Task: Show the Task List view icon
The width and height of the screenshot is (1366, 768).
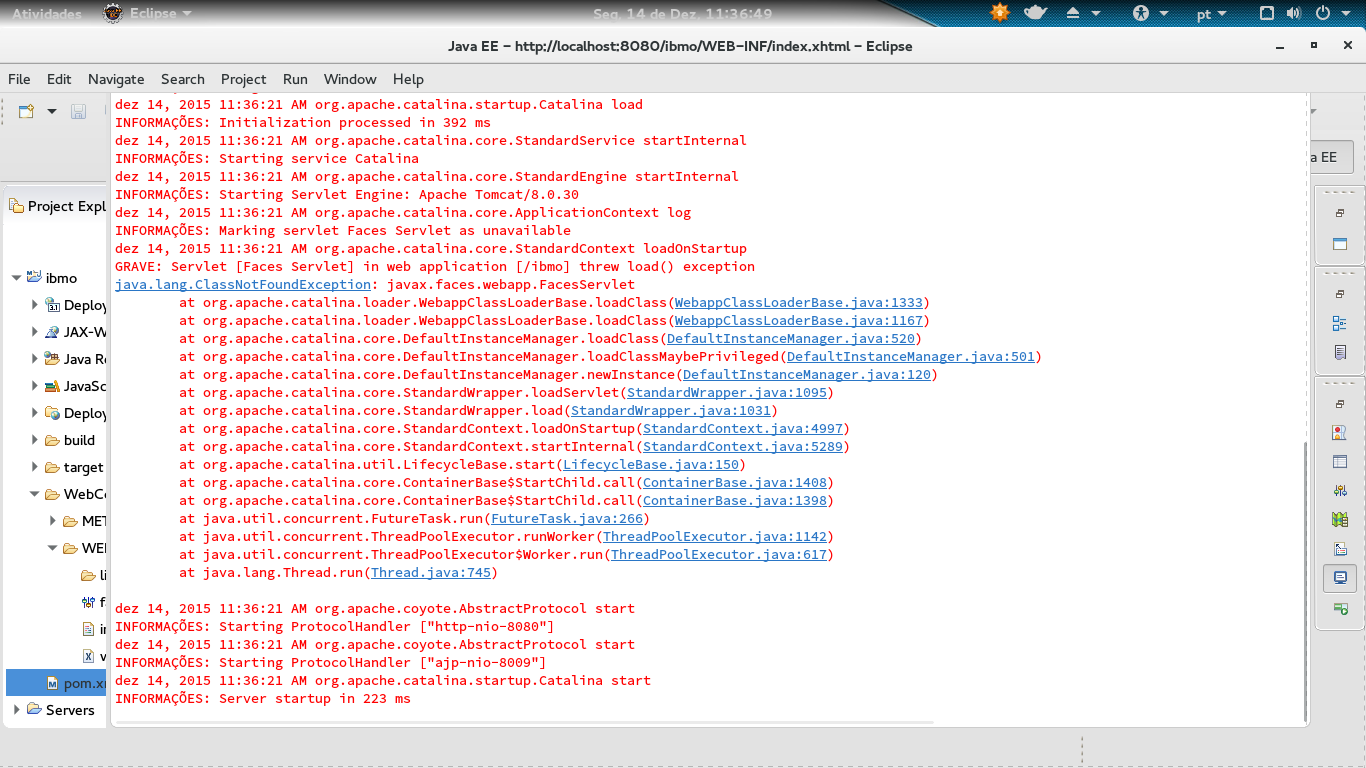Action: click(1340, 352)
